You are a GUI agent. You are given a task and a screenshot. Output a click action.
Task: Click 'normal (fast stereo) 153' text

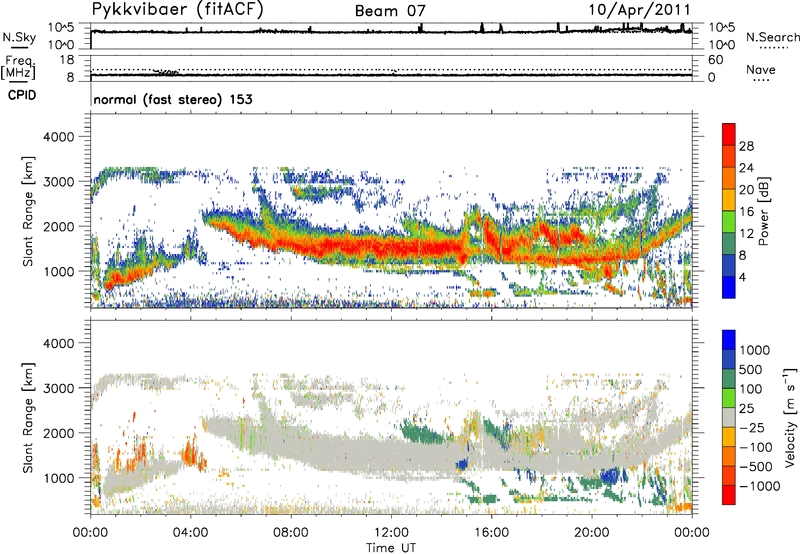pyautogui.click(x=173, y=99)
